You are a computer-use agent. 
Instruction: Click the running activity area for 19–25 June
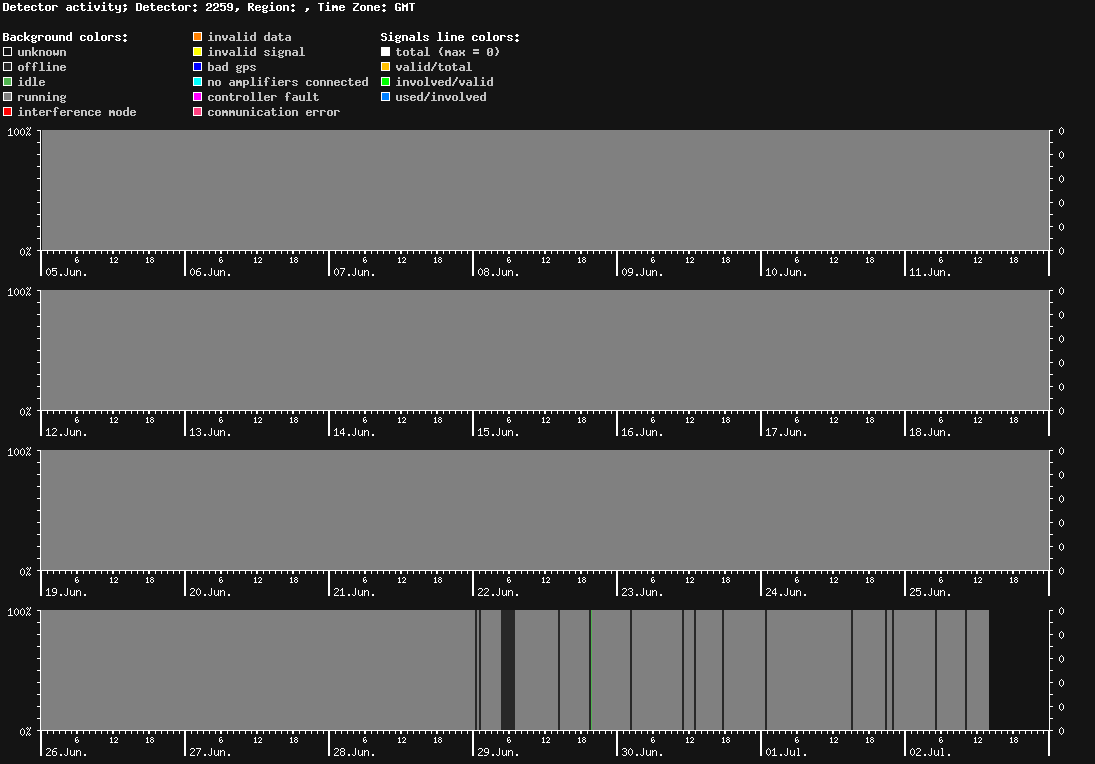[545, 510]
